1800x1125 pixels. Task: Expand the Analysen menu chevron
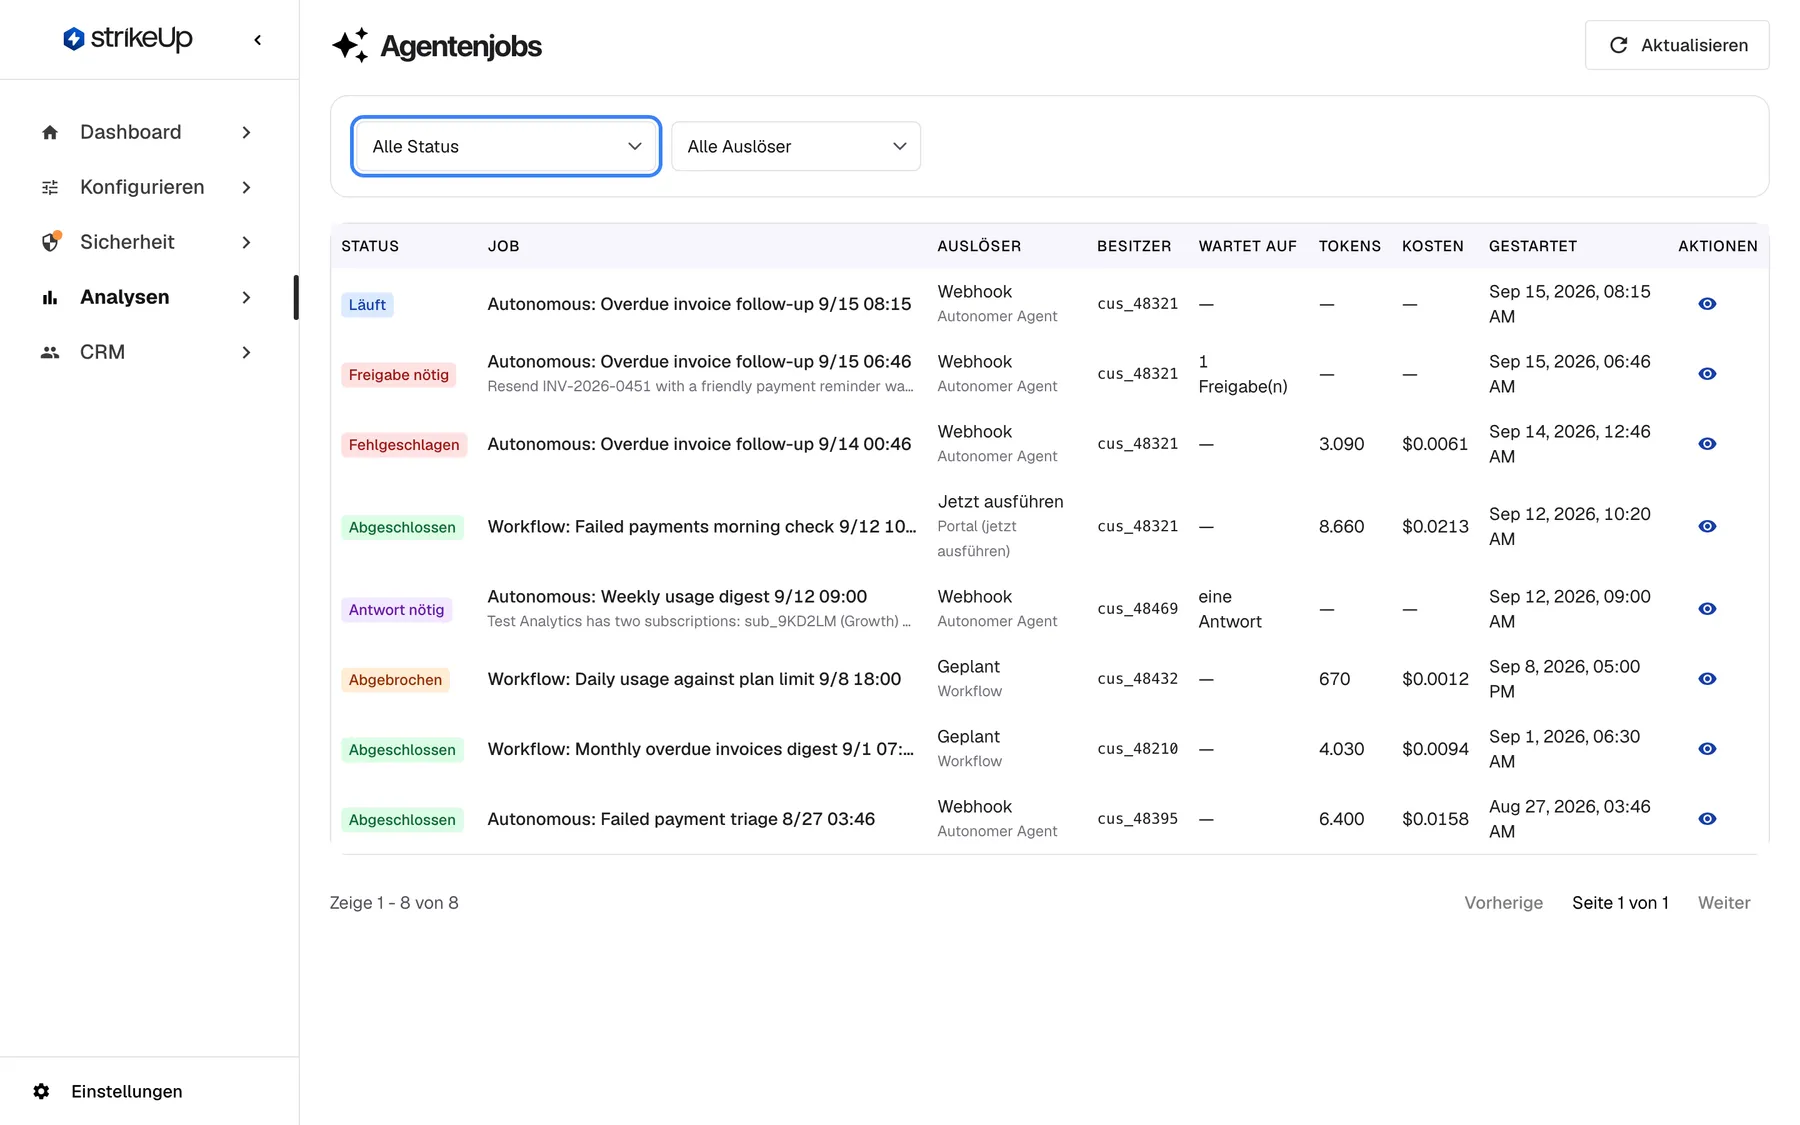(246, 297)
